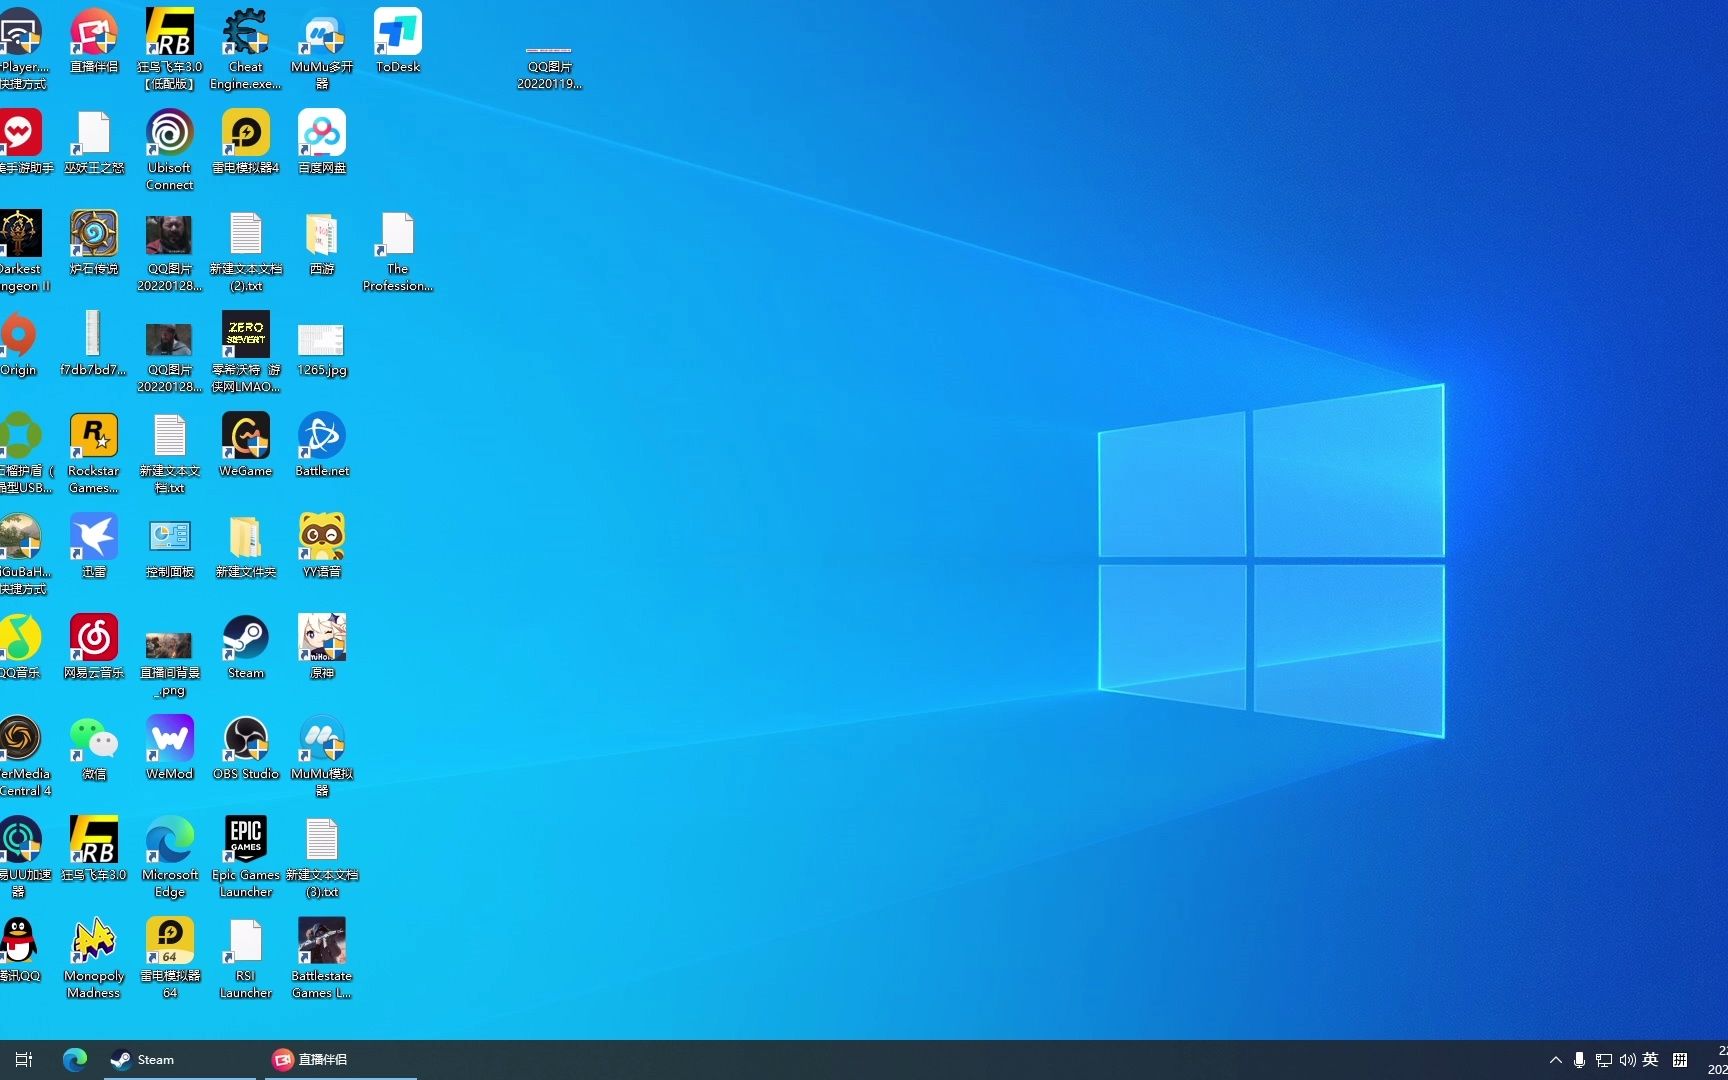Launch Microsoft Edge desktop icon
Screen dimensions: 1728x1080
[170, 856]
